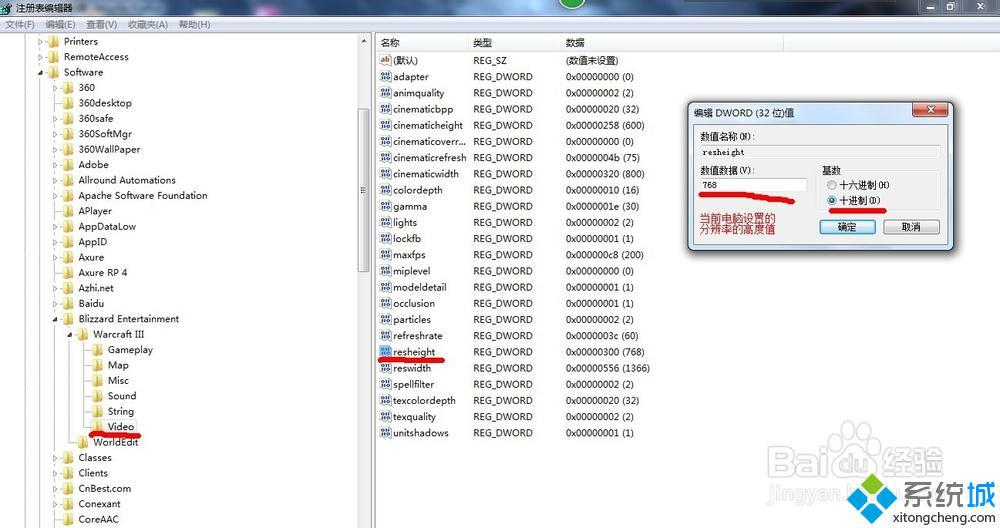
Task: Click the Blizzard Entertainment folder icon
Action: 68,319
